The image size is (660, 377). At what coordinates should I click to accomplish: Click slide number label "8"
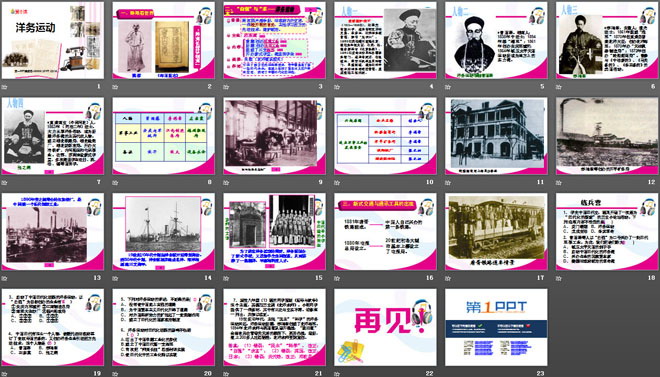[x=210, y=182]
